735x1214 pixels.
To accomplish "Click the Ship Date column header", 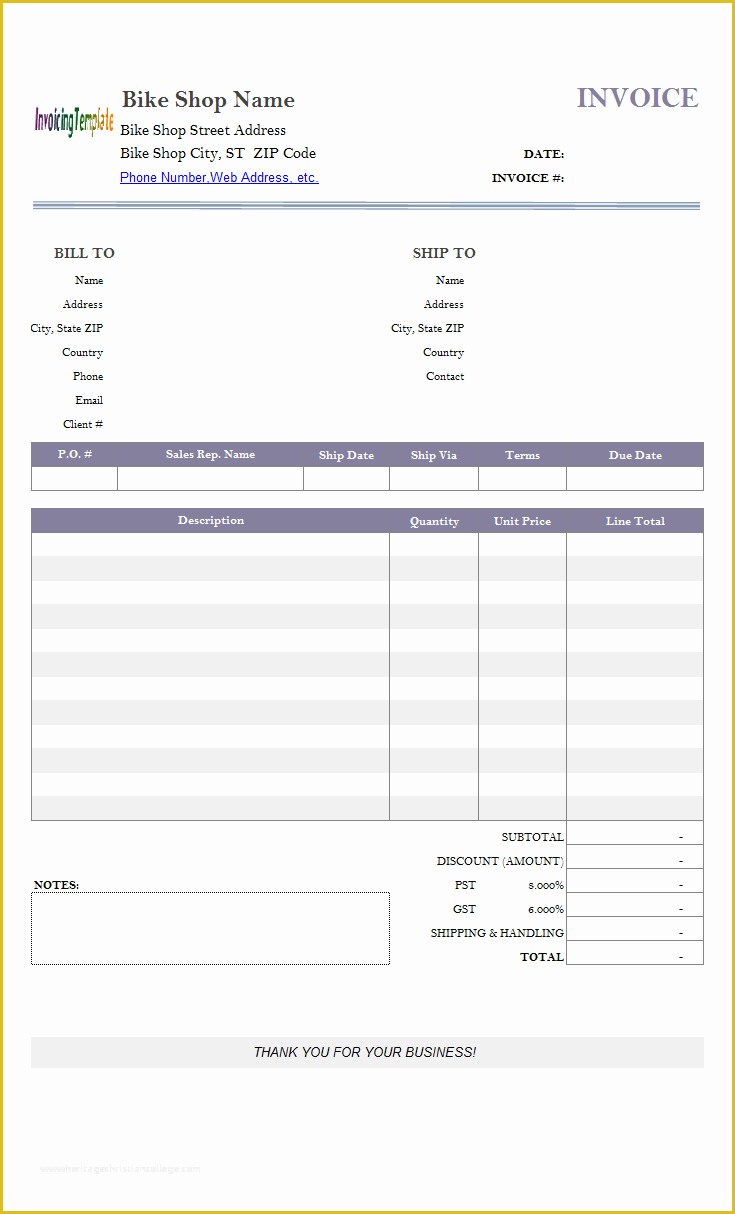I will pyautogui.click(x=346, y=455).
